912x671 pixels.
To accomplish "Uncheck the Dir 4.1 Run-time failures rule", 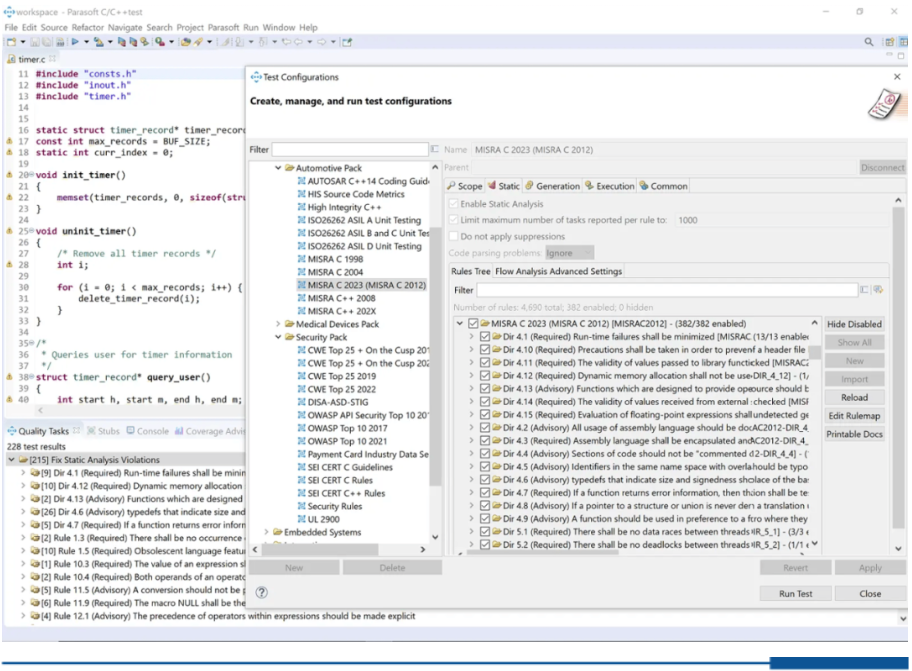I will [484, 337].
